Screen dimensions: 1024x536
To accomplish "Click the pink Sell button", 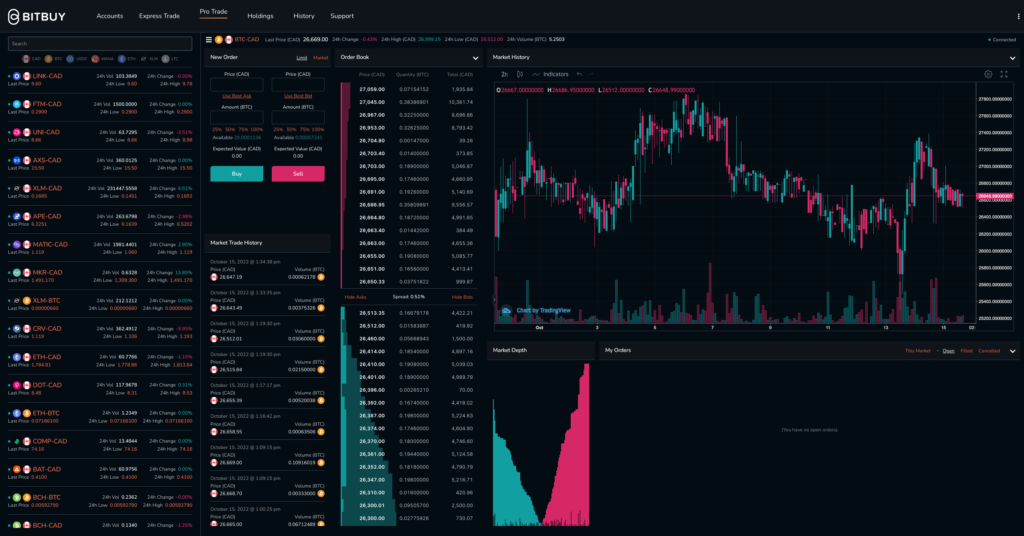I will [298, 174].
